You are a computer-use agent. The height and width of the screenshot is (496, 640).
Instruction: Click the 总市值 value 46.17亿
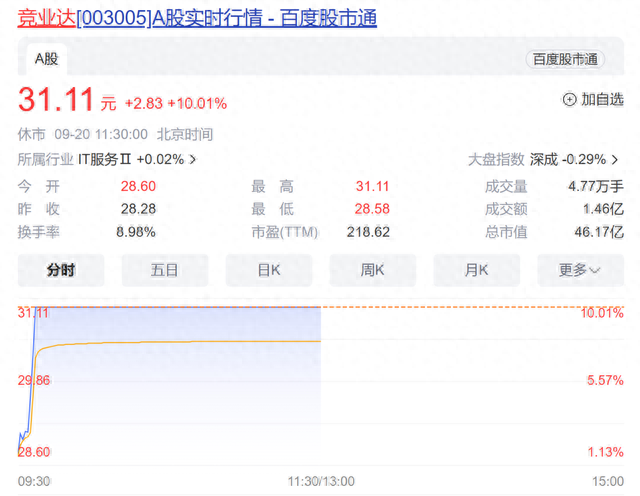pyautogui.click(x=599, y=232)
